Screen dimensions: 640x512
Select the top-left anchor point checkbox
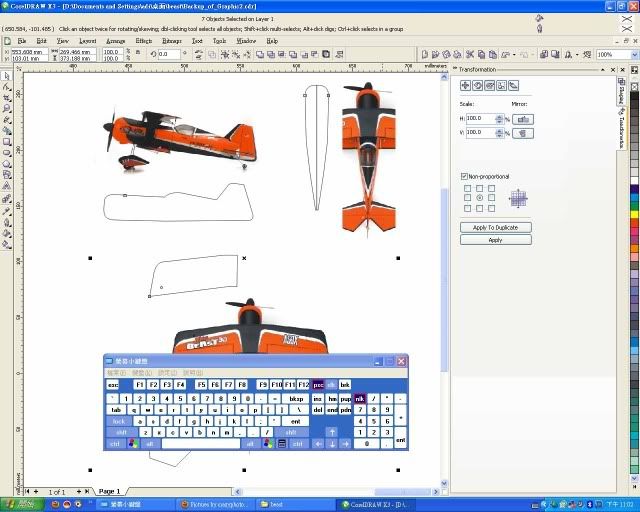click(467, 188)
